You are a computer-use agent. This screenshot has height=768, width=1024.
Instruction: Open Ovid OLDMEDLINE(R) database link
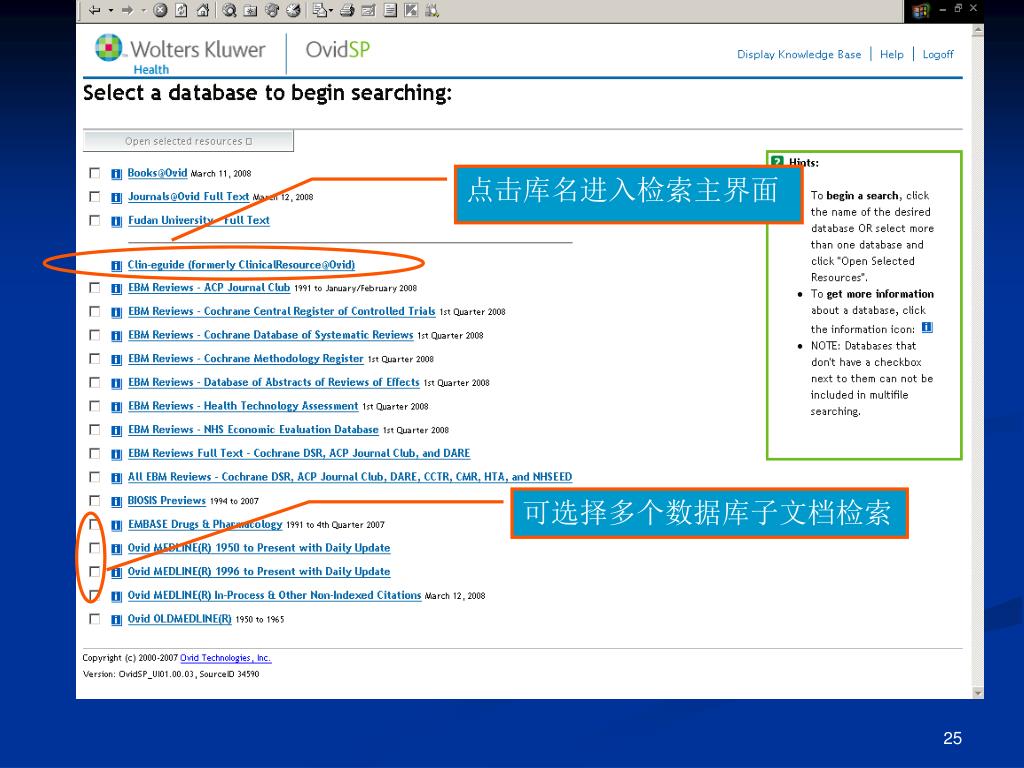tap(180, 619)
